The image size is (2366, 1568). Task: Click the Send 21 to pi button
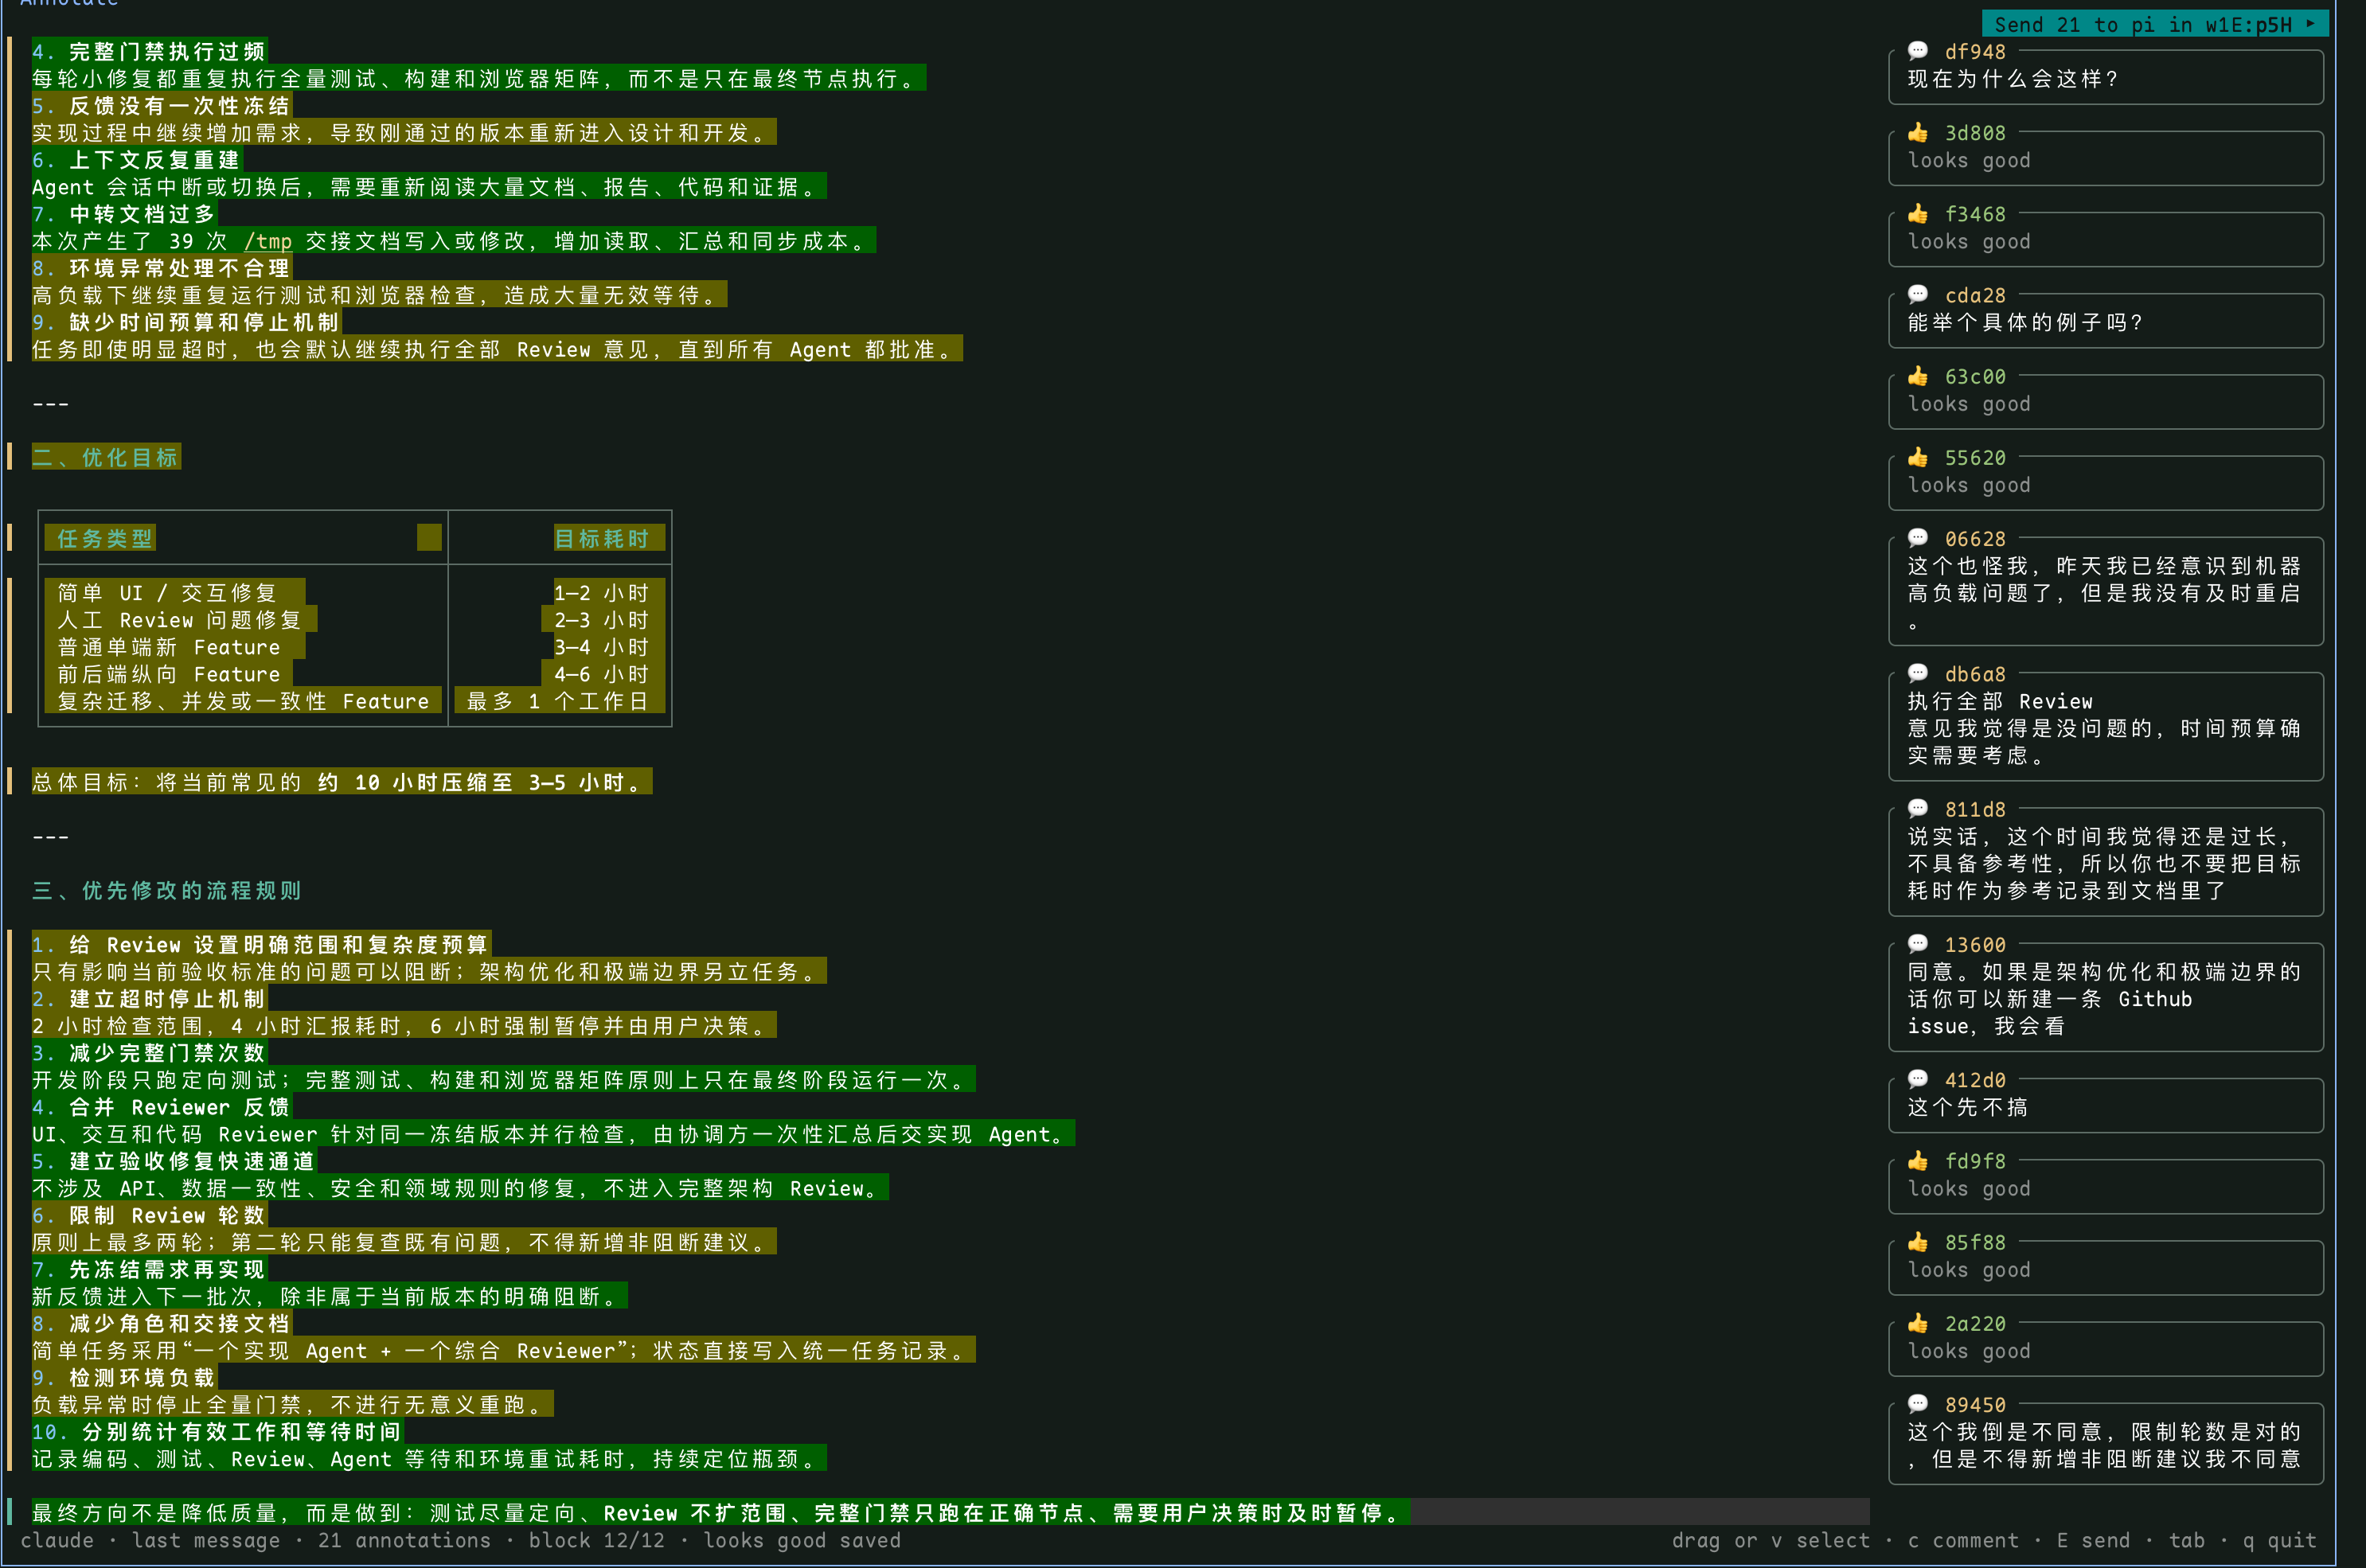click(2154, 24)
